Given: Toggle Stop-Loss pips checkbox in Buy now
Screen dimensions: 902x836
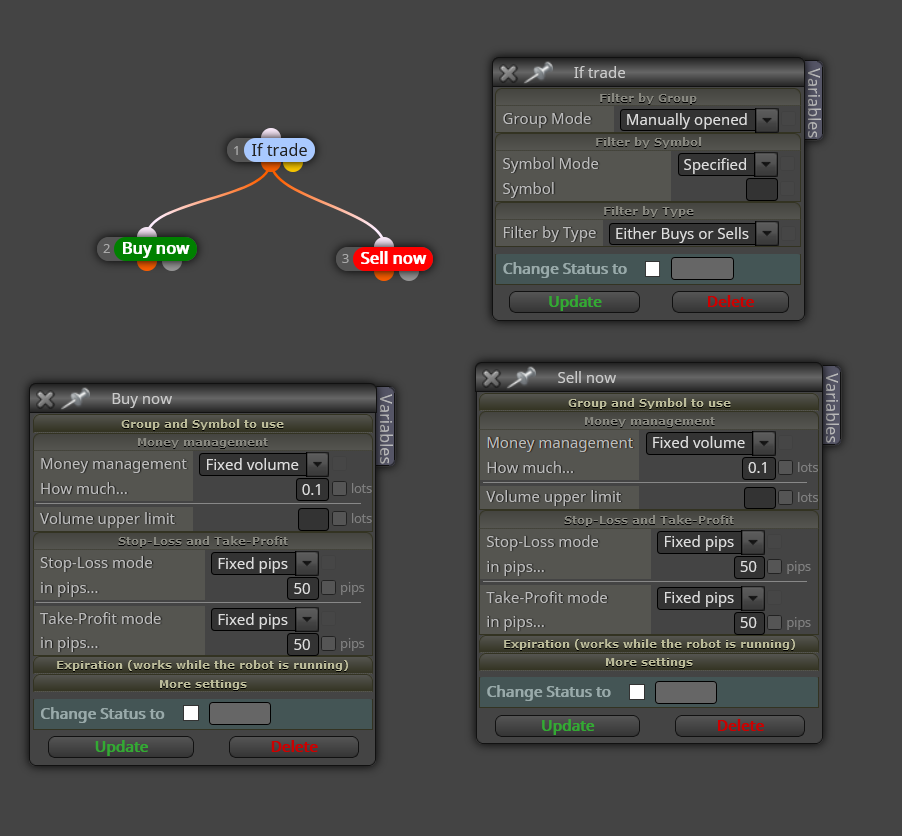Looking at the screenshot, I should 328,587.
